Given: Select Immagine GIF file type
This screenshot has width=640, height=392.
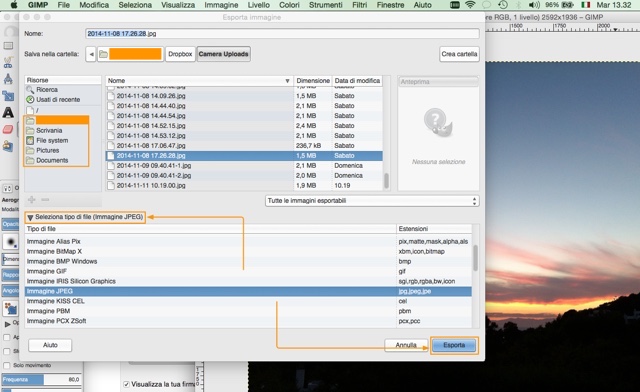Looking at the screenshot, I should coord(248,272).
